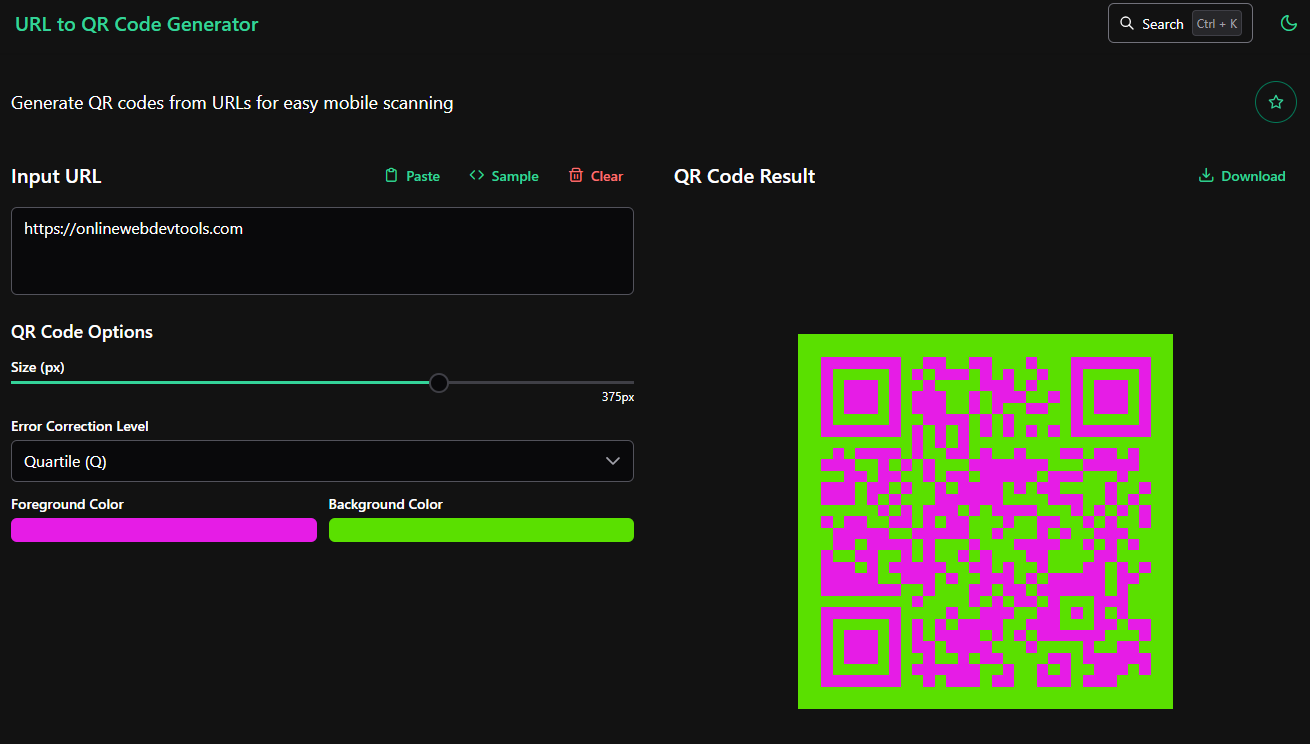This screenshot has height=744, width=1310.
Task: Click the QR Code Options heading
Action: click(x=82, y=332)
